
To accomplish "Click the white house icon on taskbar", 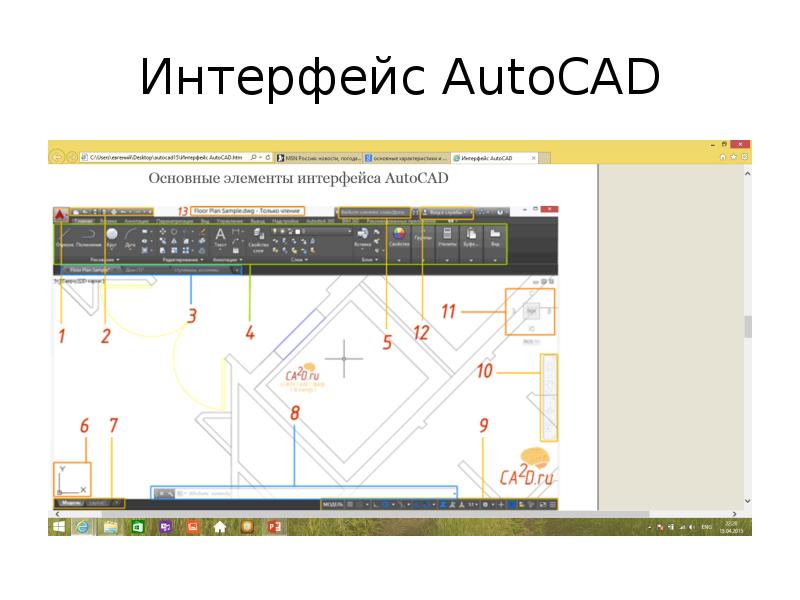I will tap(219, 527).
